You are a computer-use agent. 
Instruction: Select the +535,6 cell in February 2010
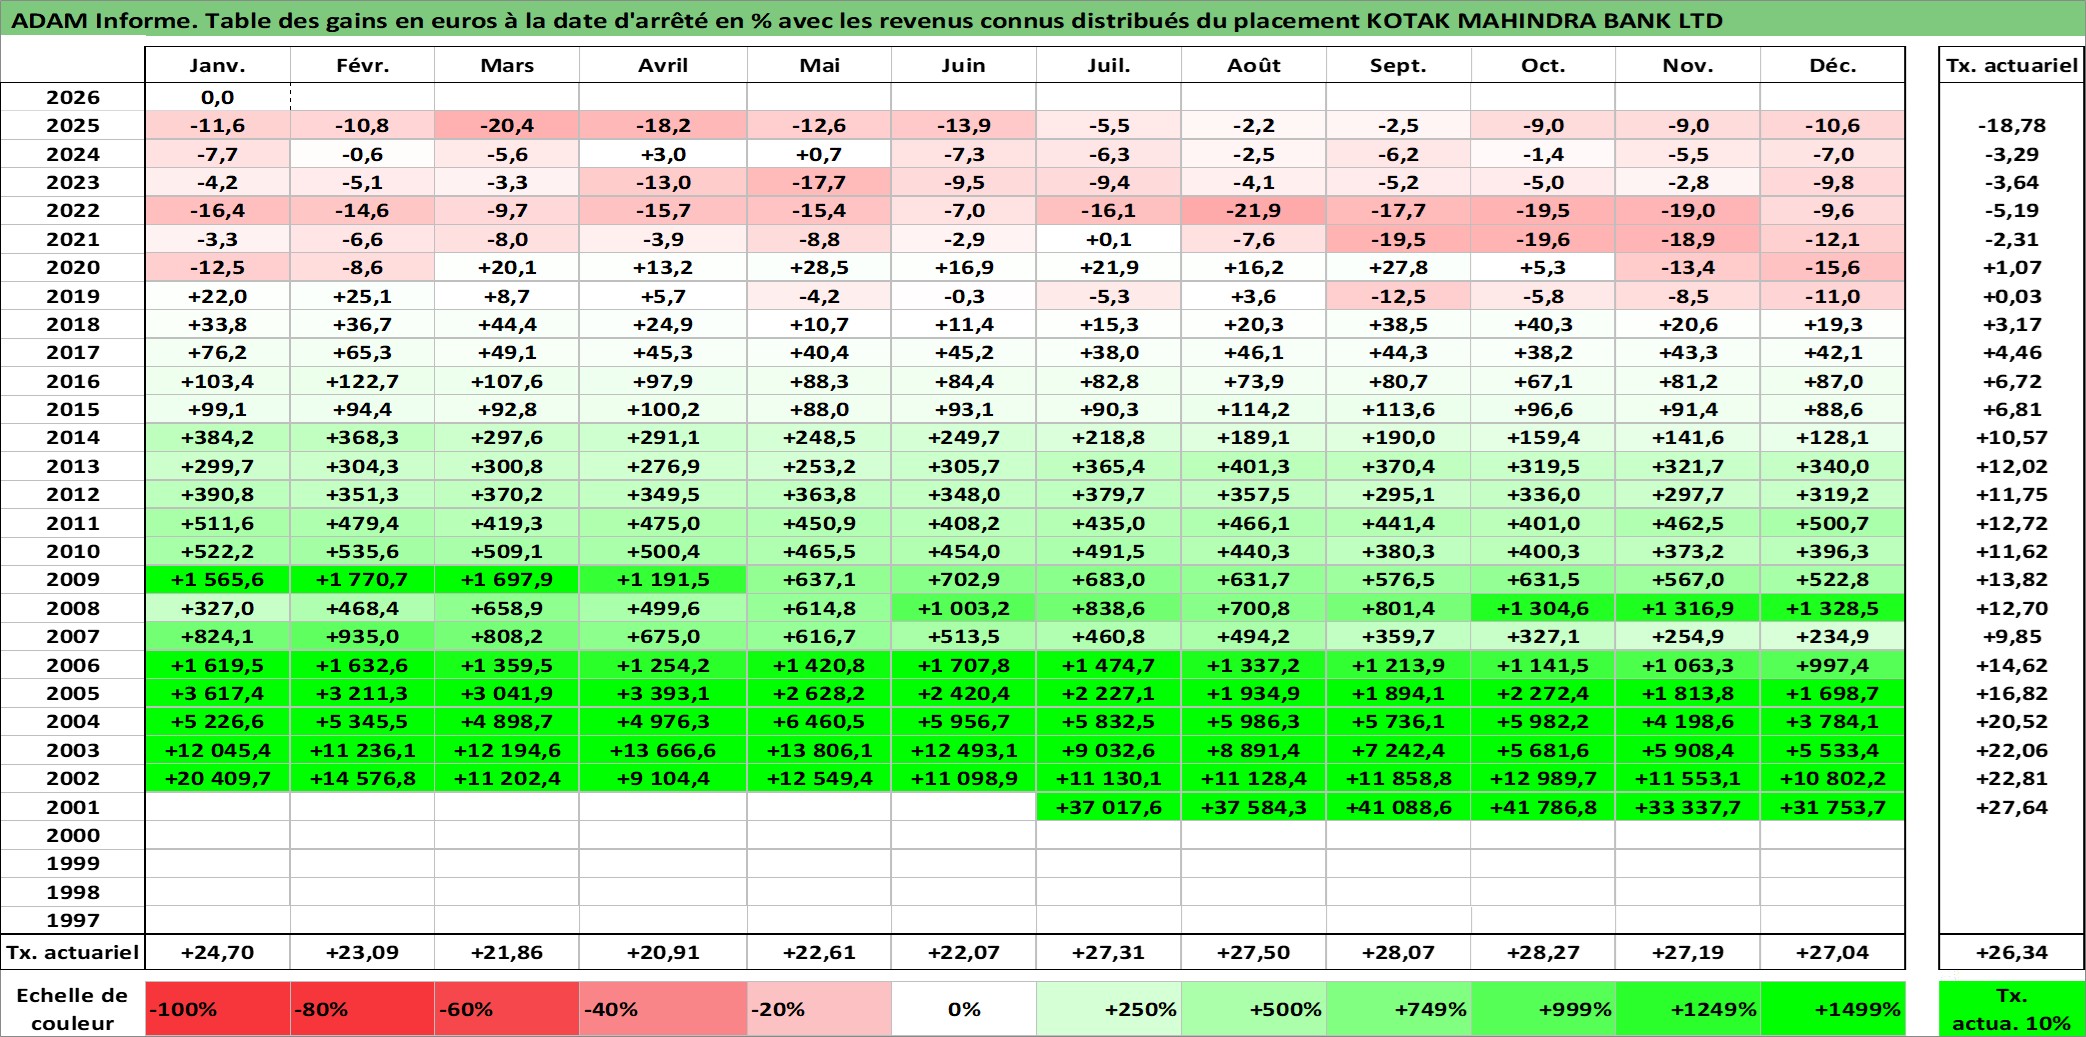tap(362, 551)
